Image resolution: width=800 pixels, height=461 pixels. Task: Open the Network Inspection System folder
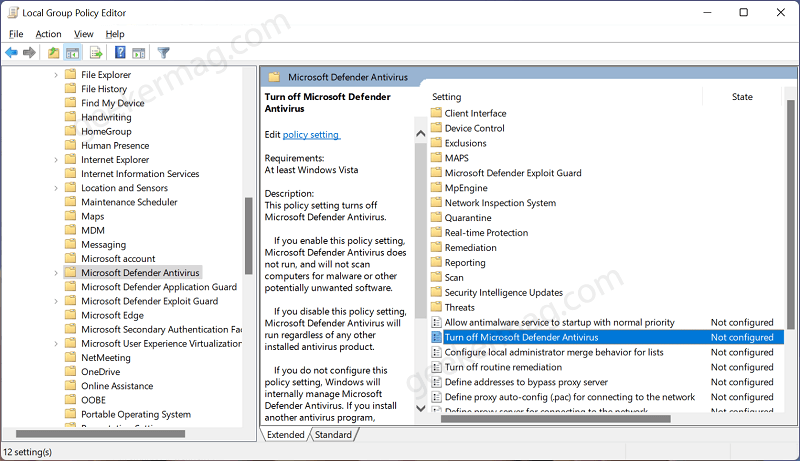tap(500, 202)
